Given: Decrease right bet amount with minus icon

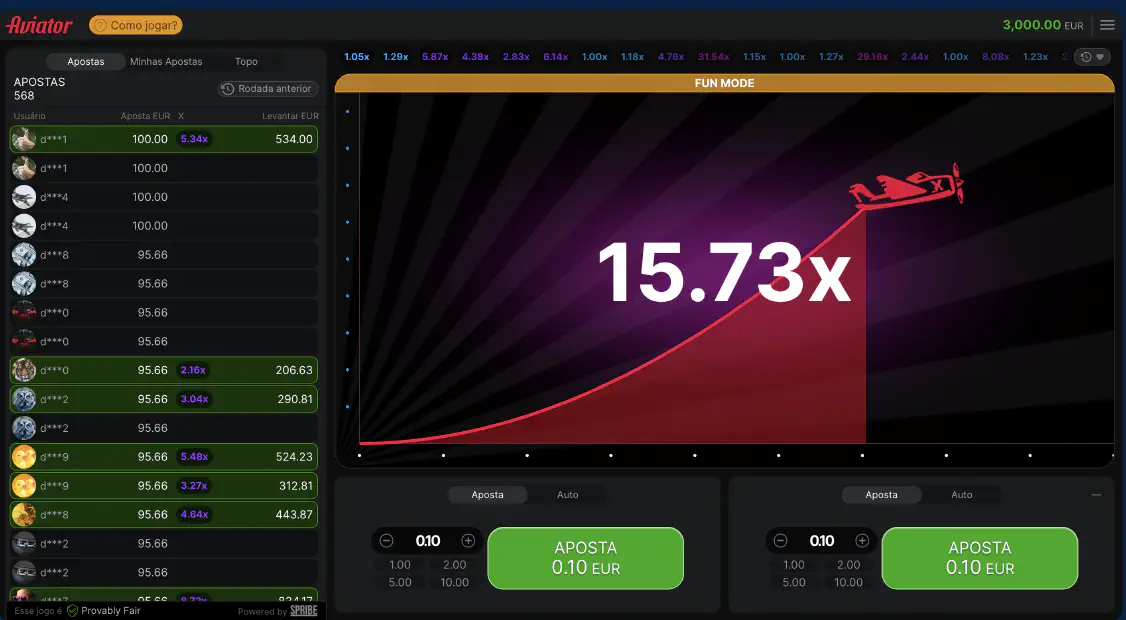Looking at the screenshot, I should pyautogui.click(x=781, y=541).
